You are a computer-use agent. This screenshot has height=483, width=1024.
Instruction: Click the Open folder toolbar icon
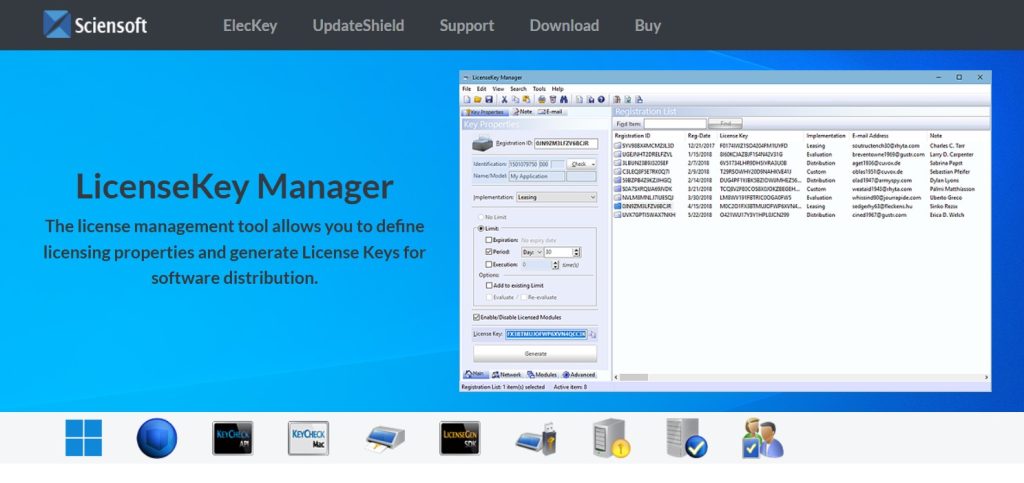tap(477, 99)
